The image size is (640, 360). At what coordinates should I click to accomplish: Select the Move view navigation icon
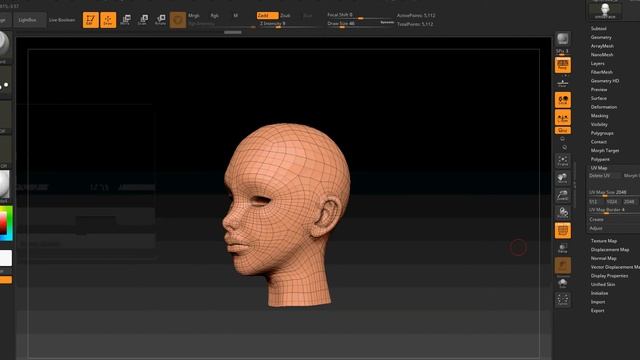[563, 178]
